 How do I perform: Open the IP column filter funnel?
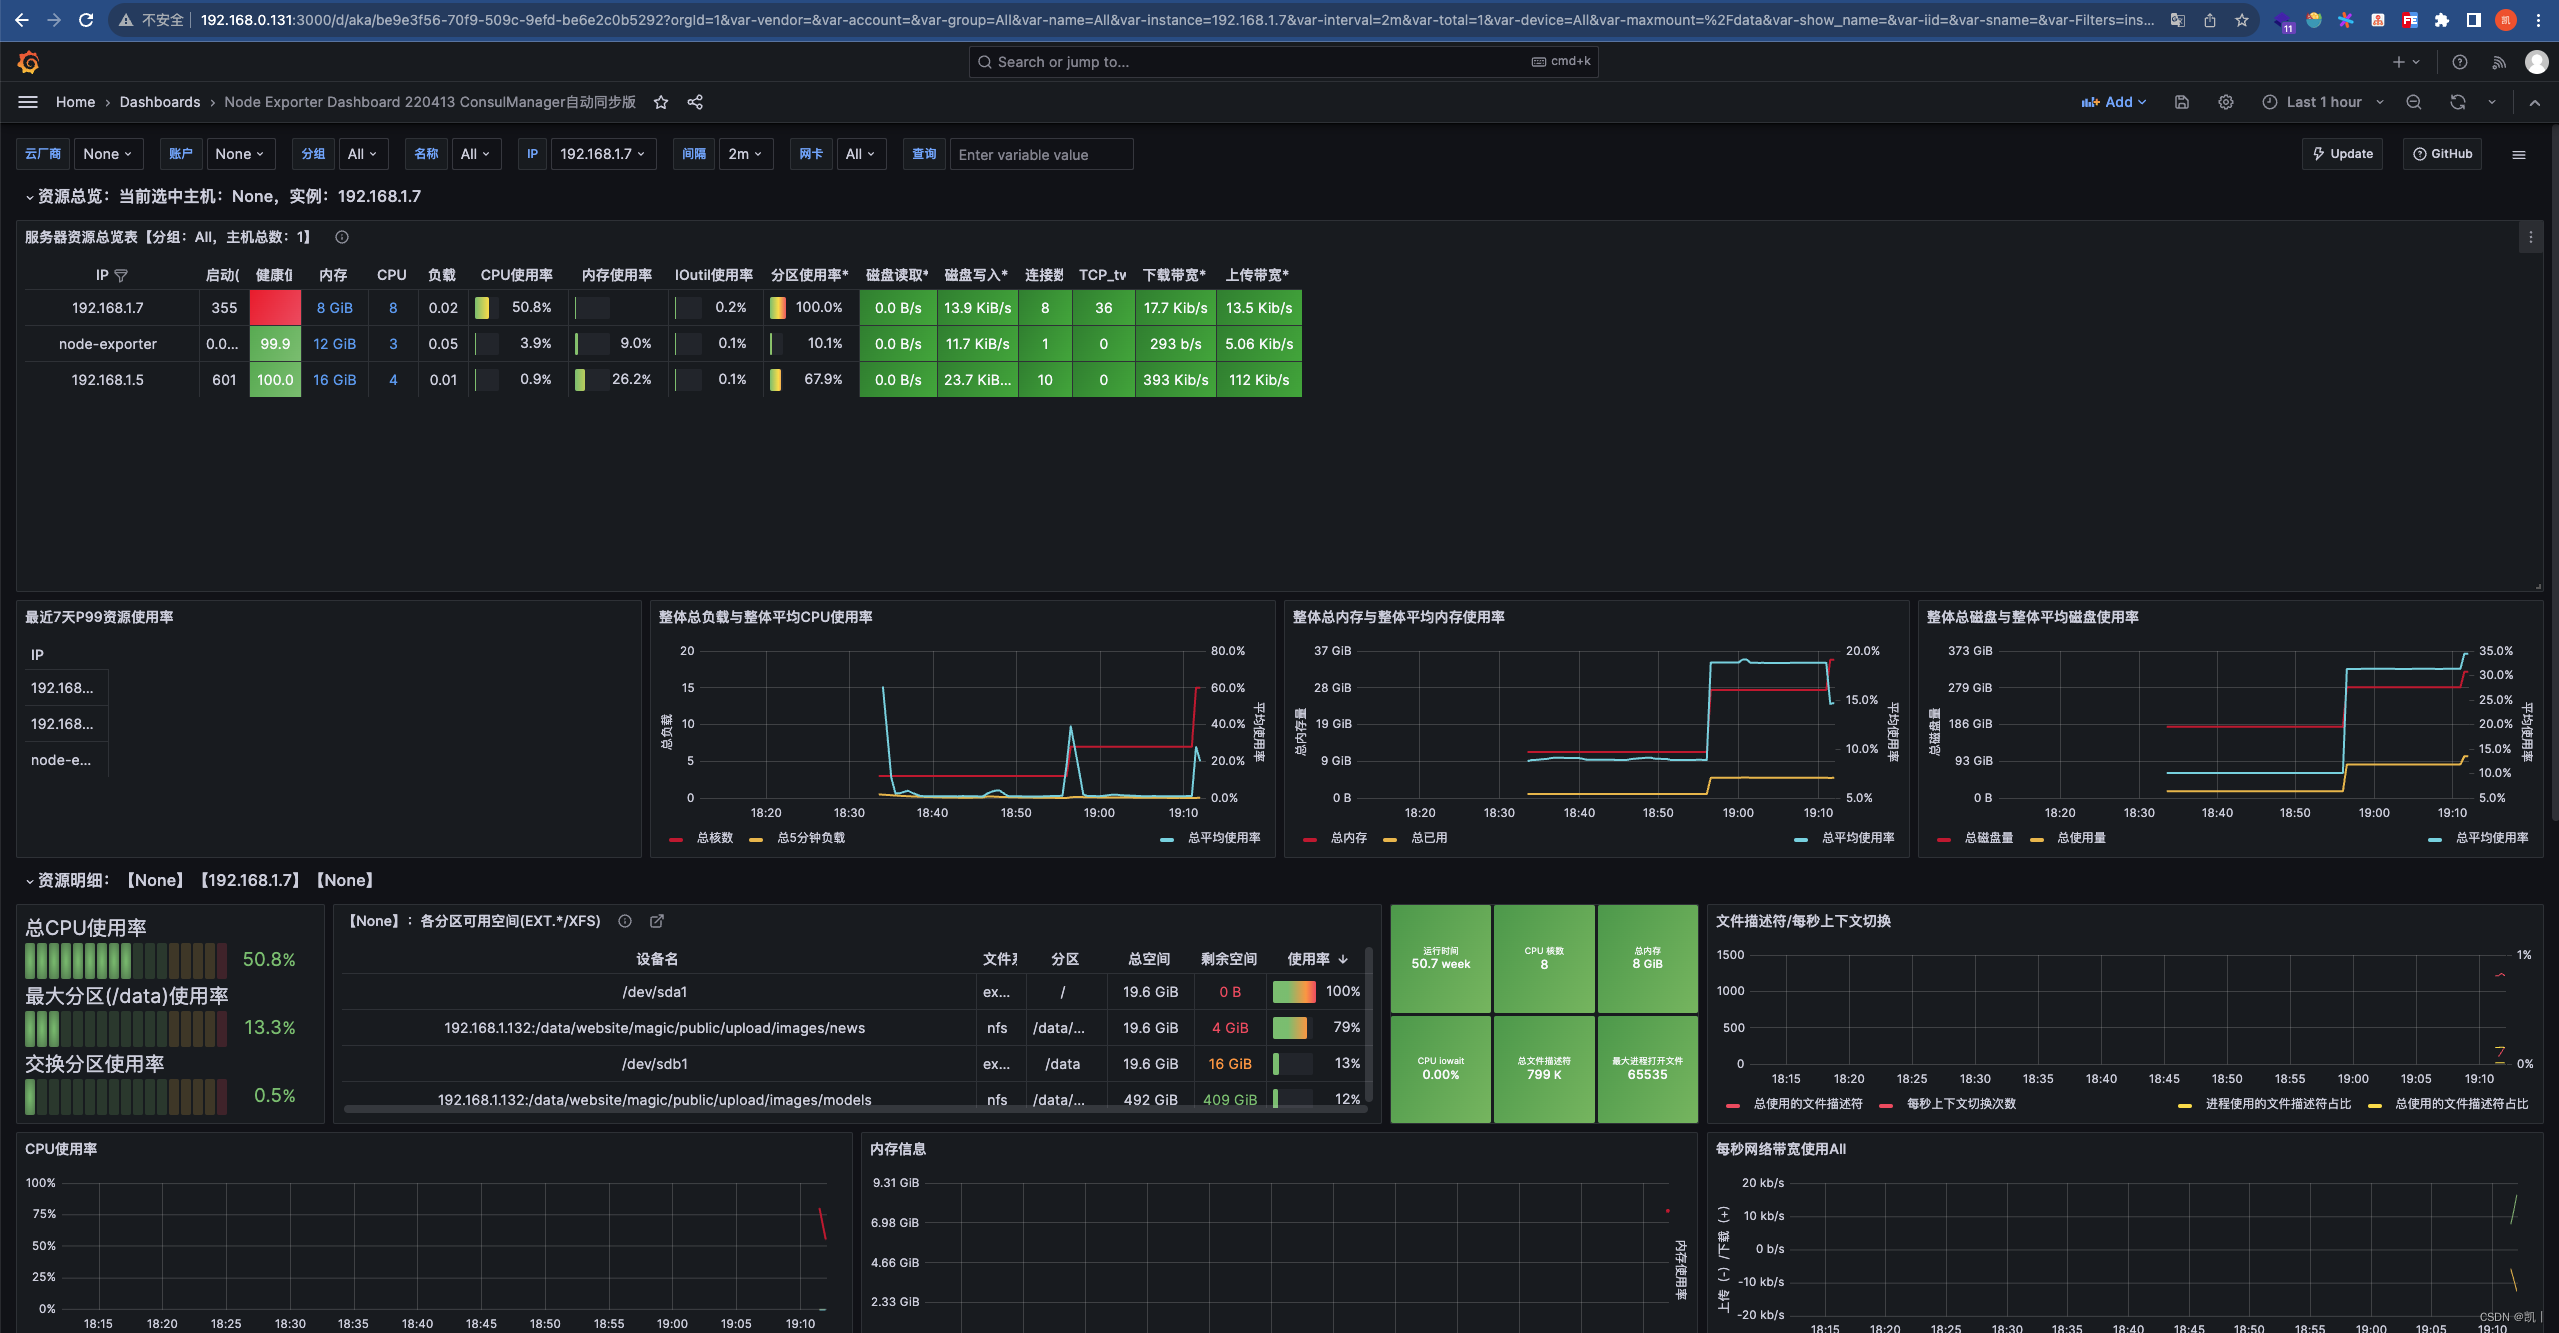point(121,275)
